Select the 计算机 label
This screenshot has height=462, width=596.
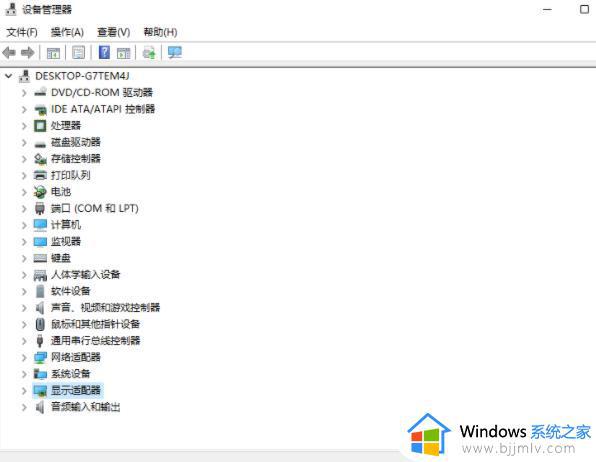(x=66, y=225)
